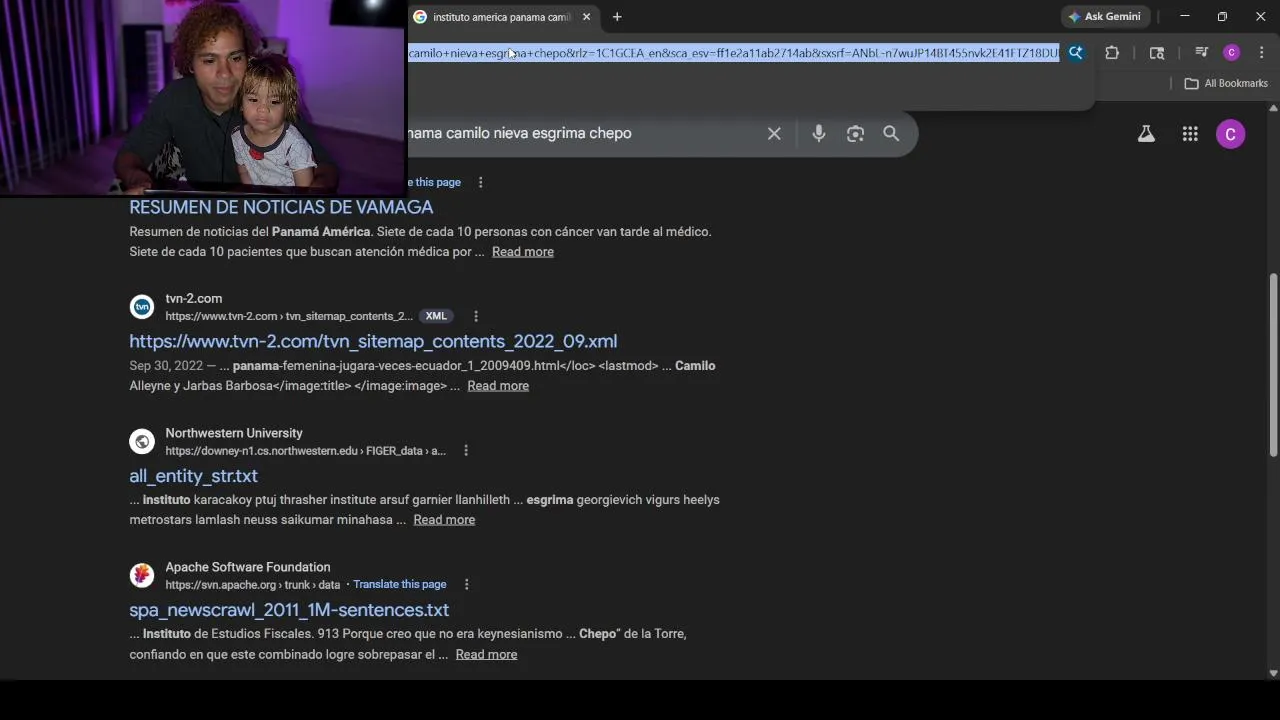Search by image with camera icon
1280x720 pixels.
(x=855, y=133)
